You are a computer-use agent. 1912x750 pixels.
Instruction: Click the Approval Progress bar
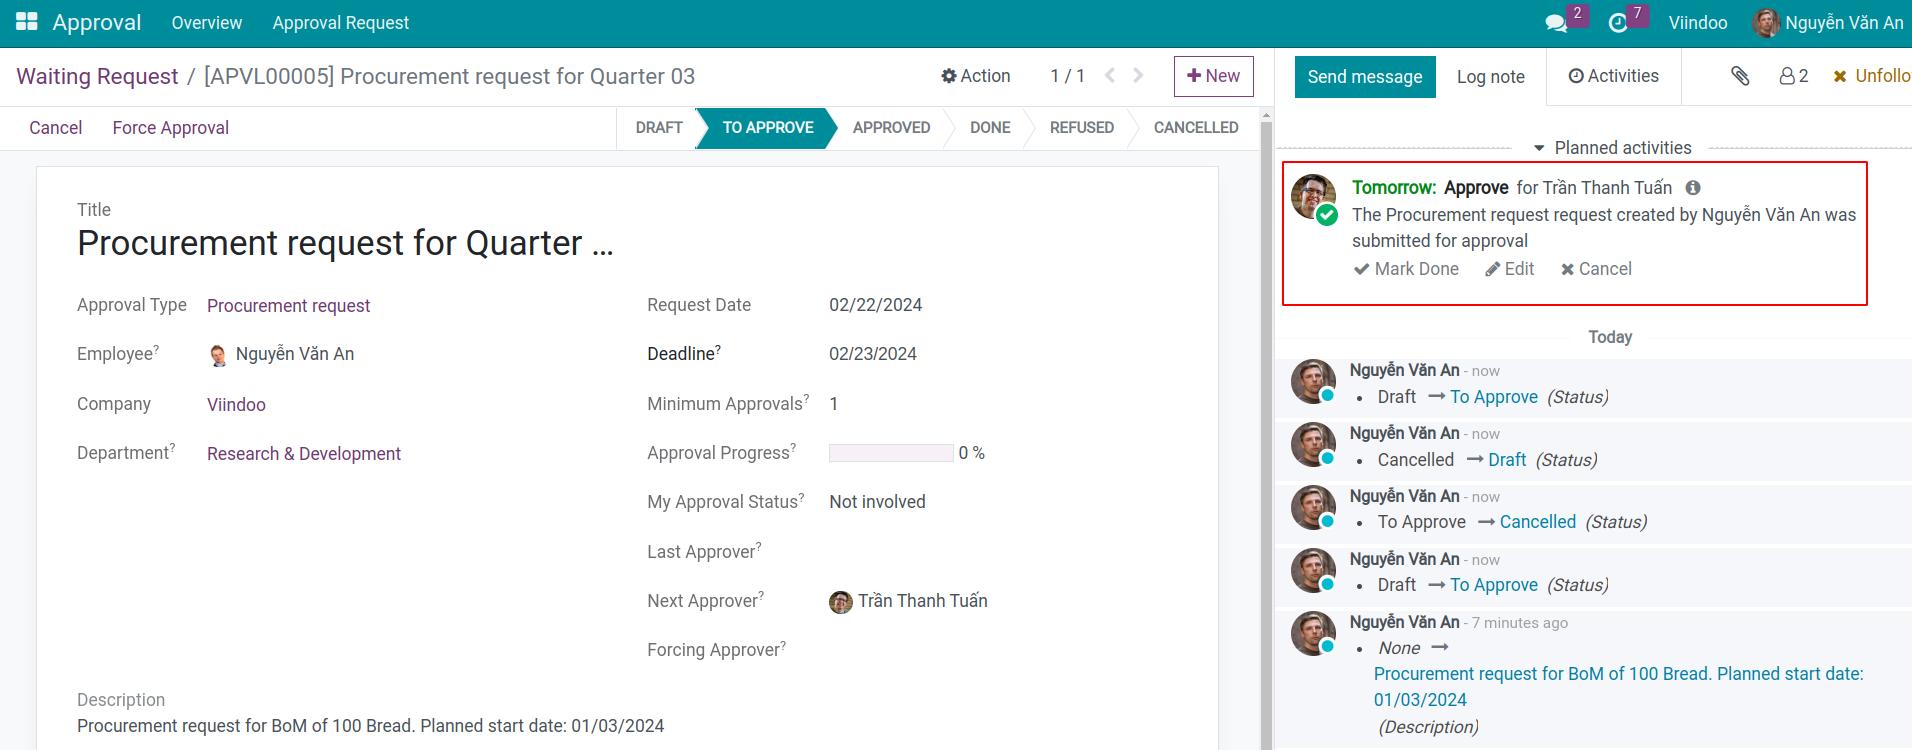click(x=891, y=453)
